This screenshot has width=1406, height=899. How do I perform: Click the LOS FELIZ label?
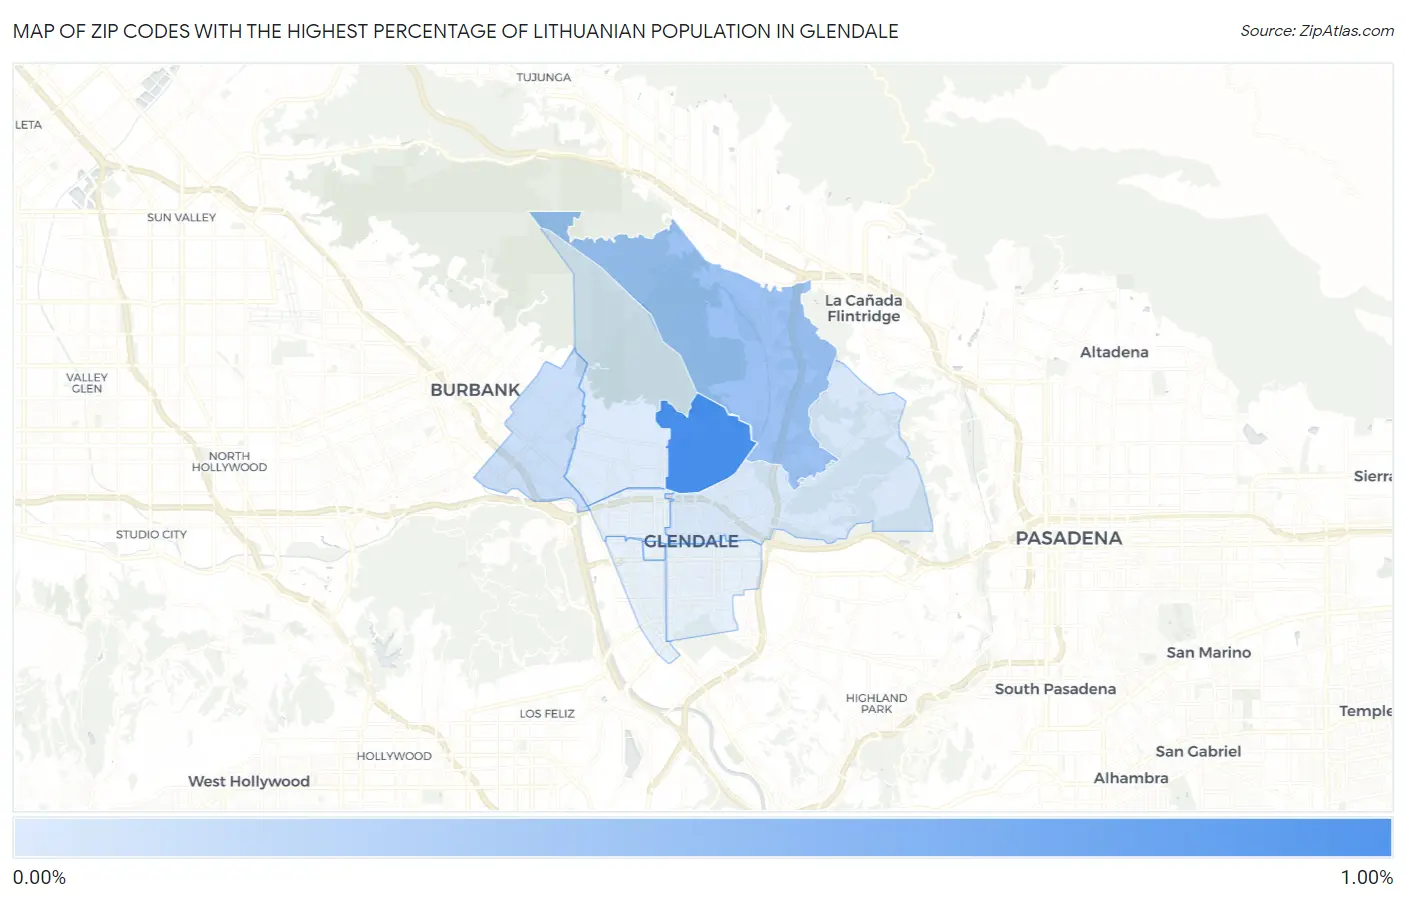point(547,713)
